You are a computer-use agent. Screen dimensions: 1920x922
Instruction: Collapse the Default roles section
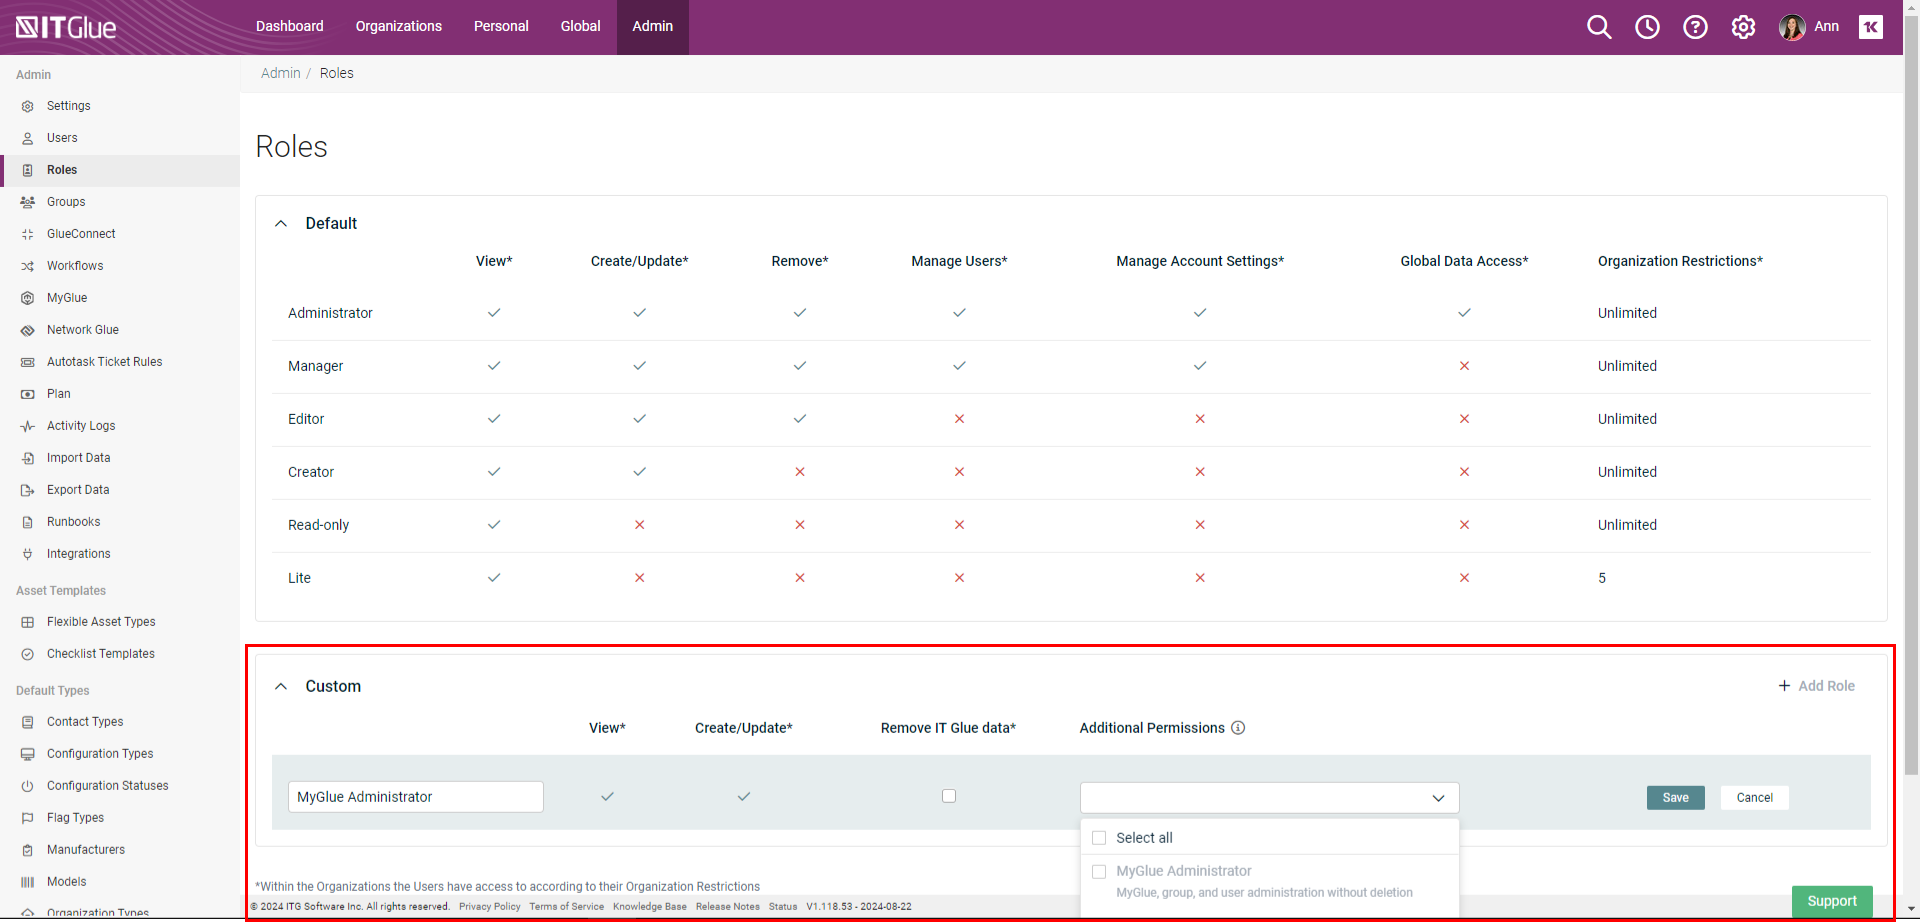tap(281, 224)
